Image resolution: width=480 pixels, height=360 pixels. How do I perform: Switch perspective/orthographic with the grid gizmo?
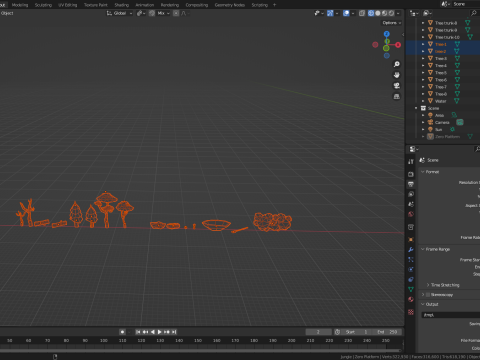397,96
